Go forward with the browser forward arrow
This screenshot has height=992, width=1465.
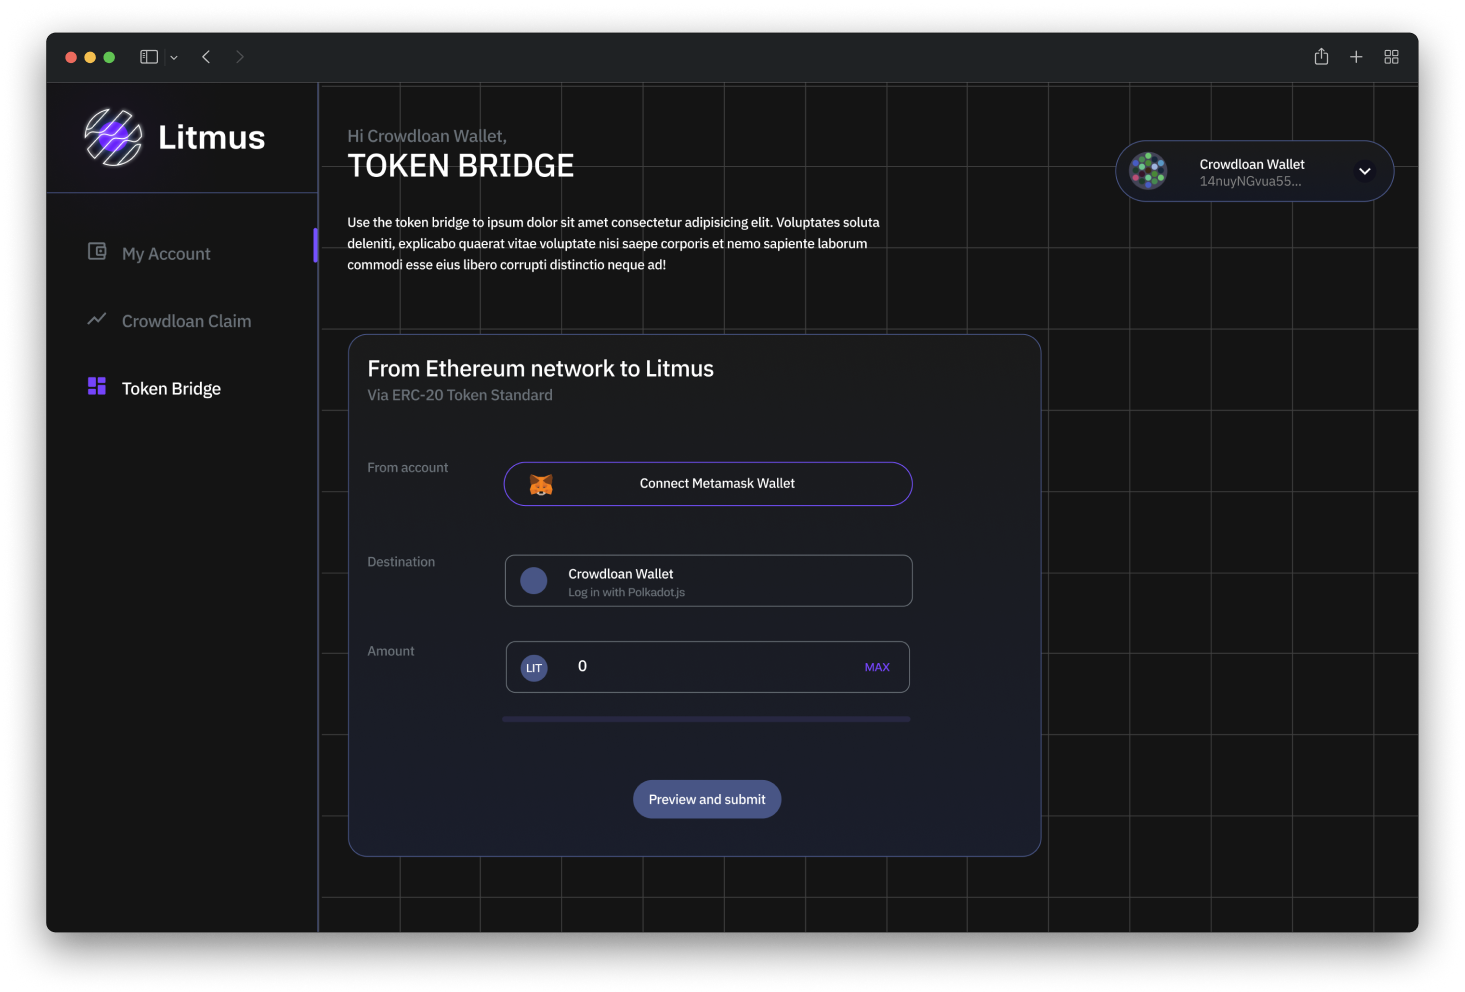click(240, 57)
